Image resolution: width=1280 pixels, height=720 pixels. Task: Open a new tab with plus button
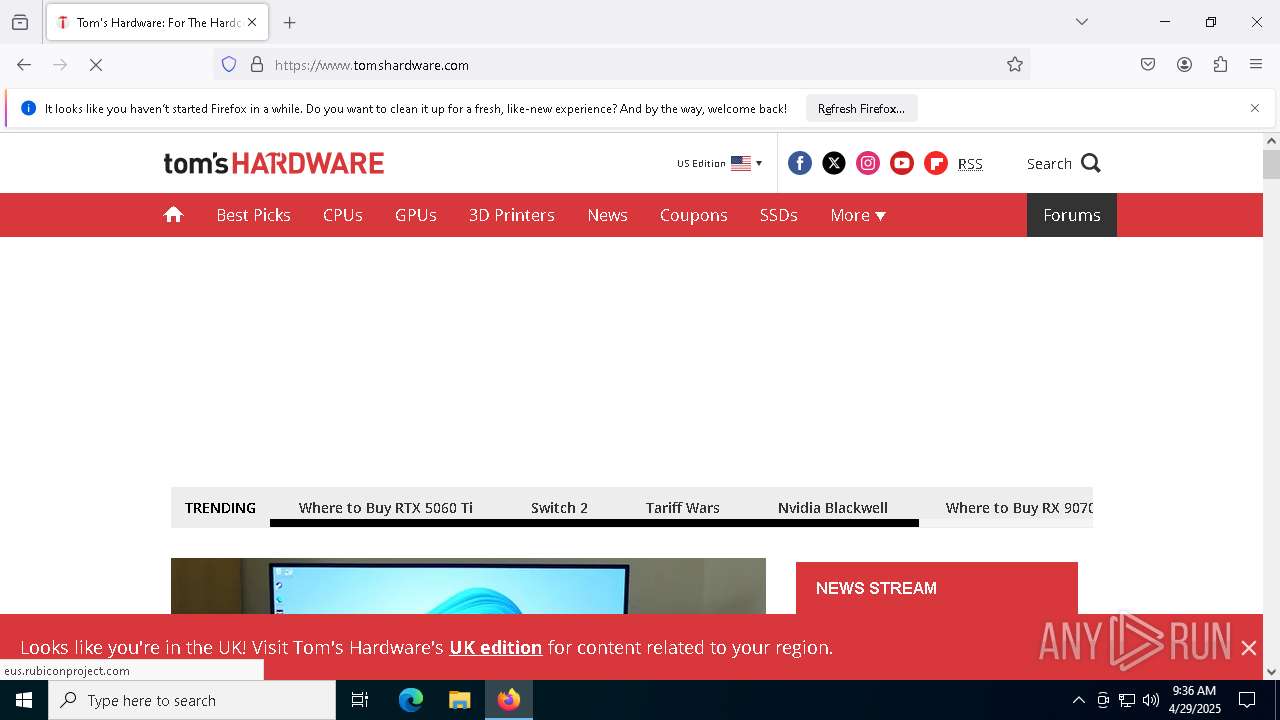coord(290,22)
